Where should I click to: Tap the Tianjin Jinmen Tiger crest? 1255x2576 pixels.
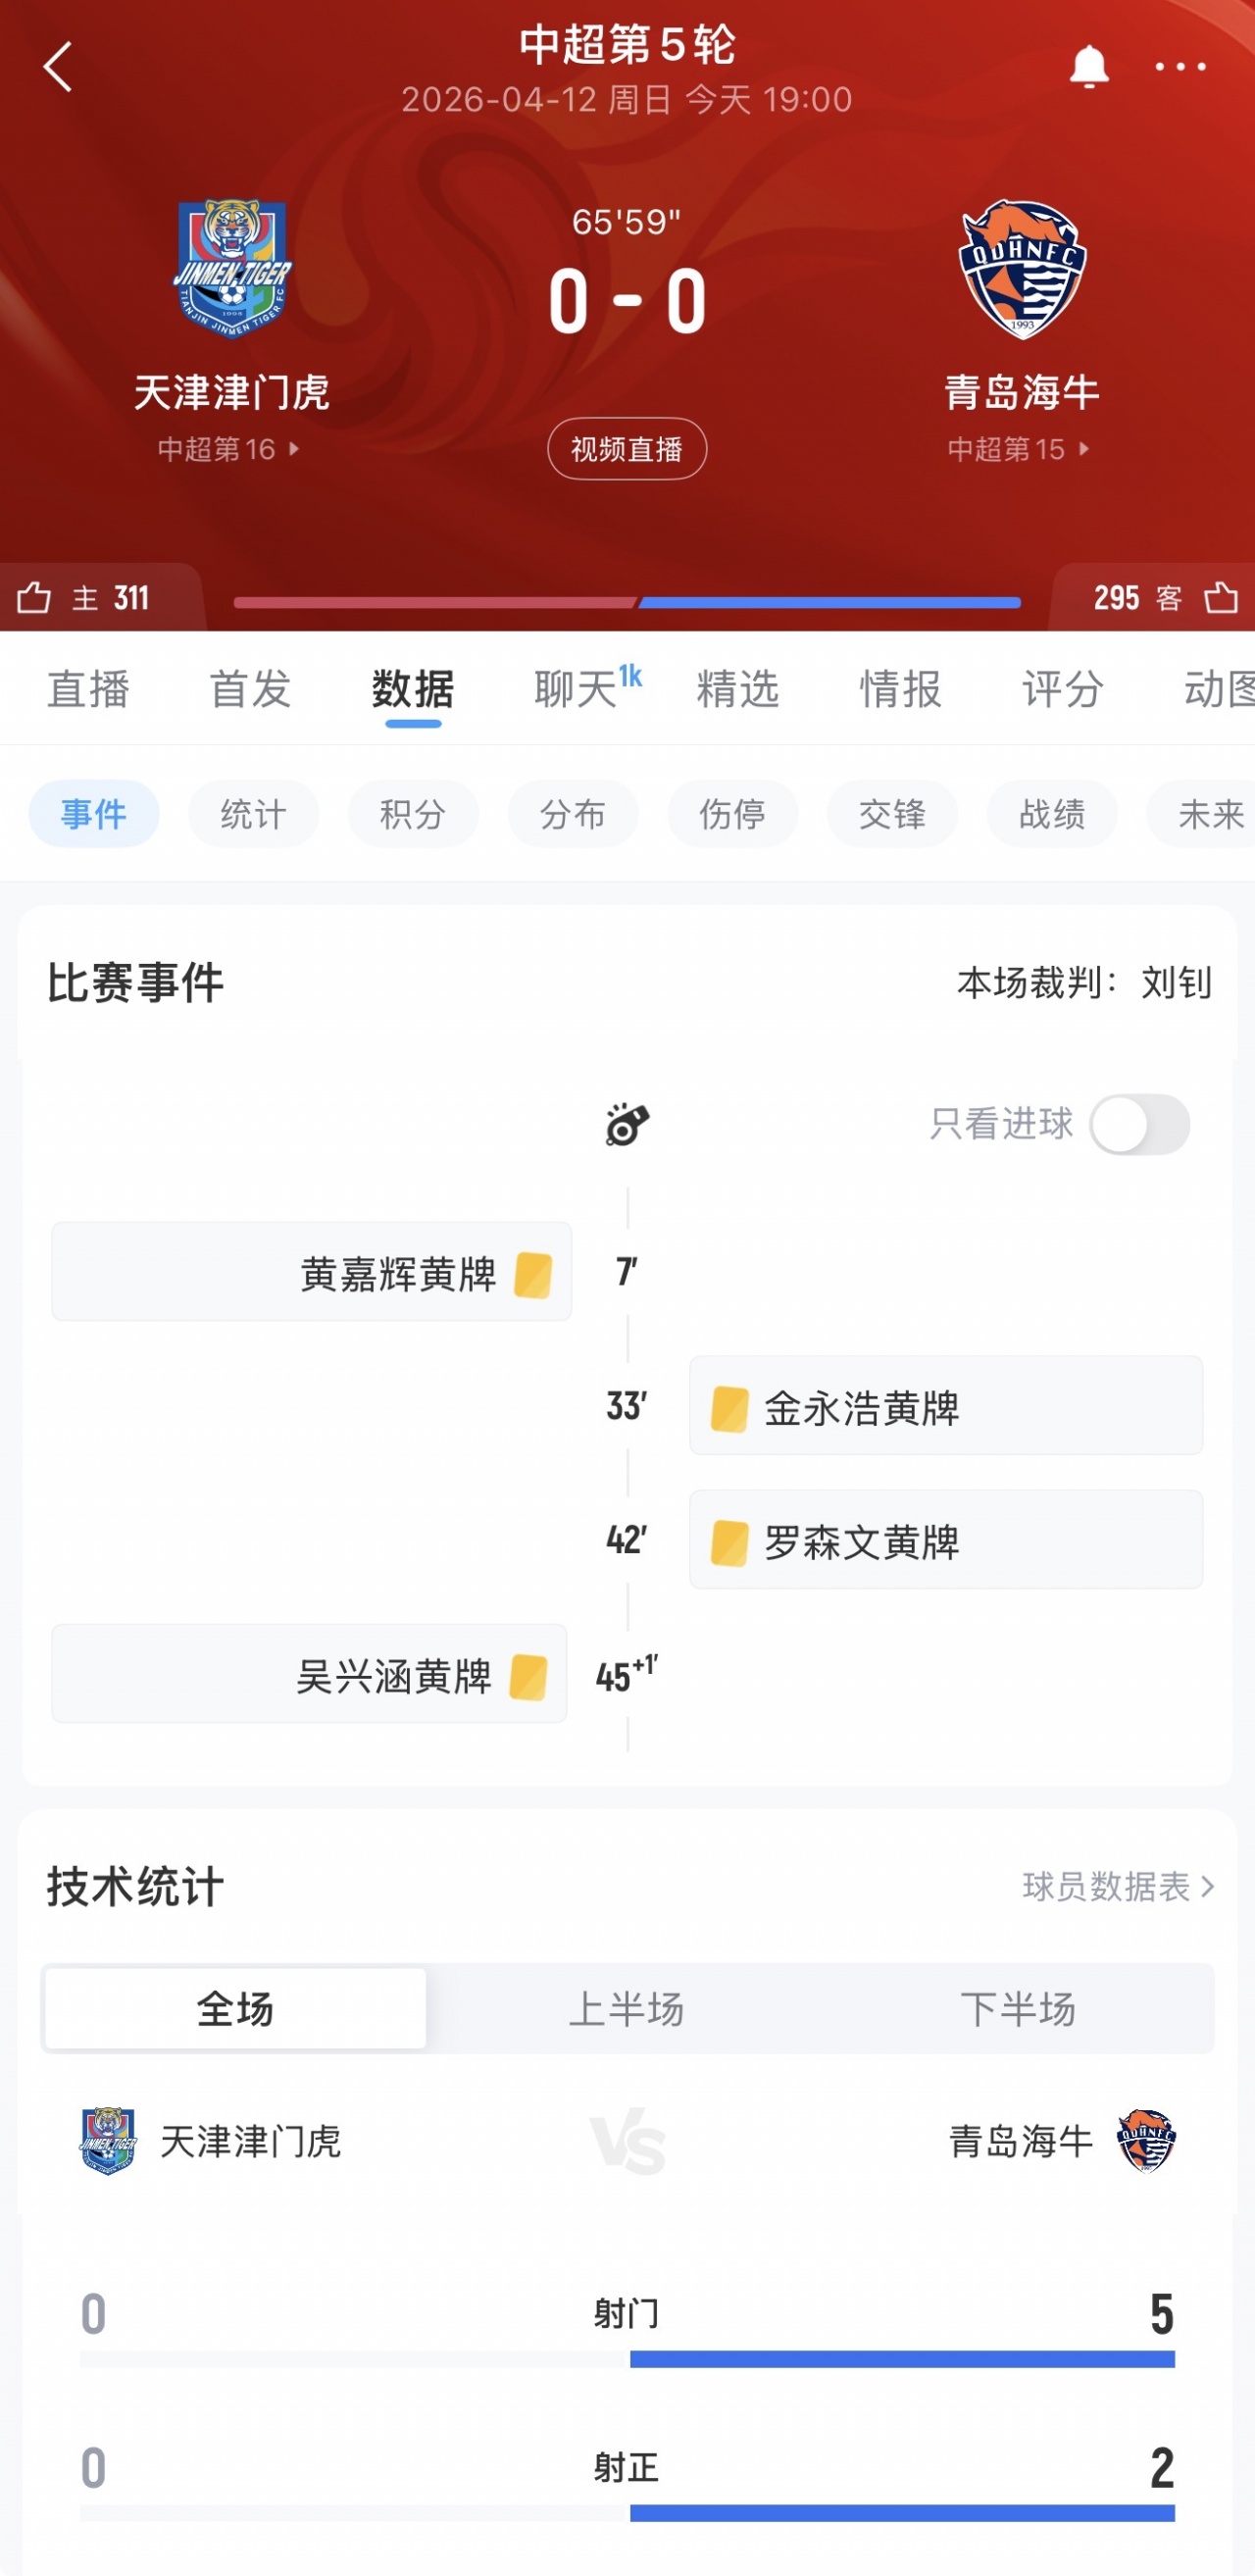pos(233,268)
